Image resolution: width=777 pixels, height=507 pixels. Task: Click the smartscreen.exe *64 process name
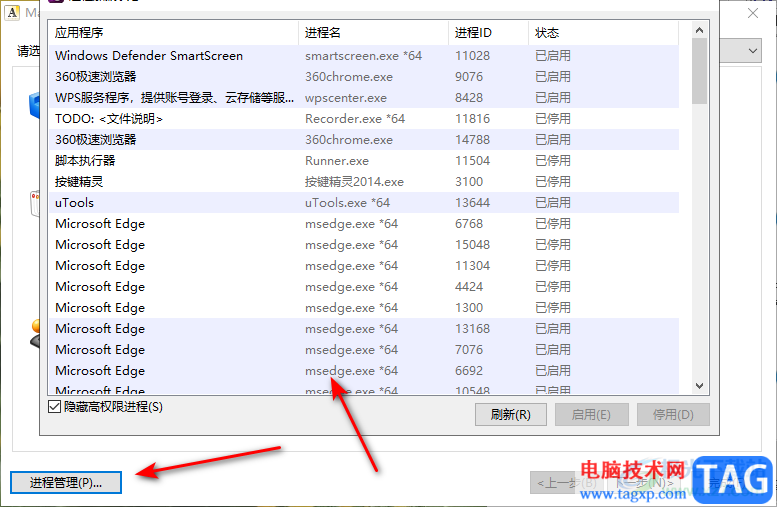tap(363, 56)
